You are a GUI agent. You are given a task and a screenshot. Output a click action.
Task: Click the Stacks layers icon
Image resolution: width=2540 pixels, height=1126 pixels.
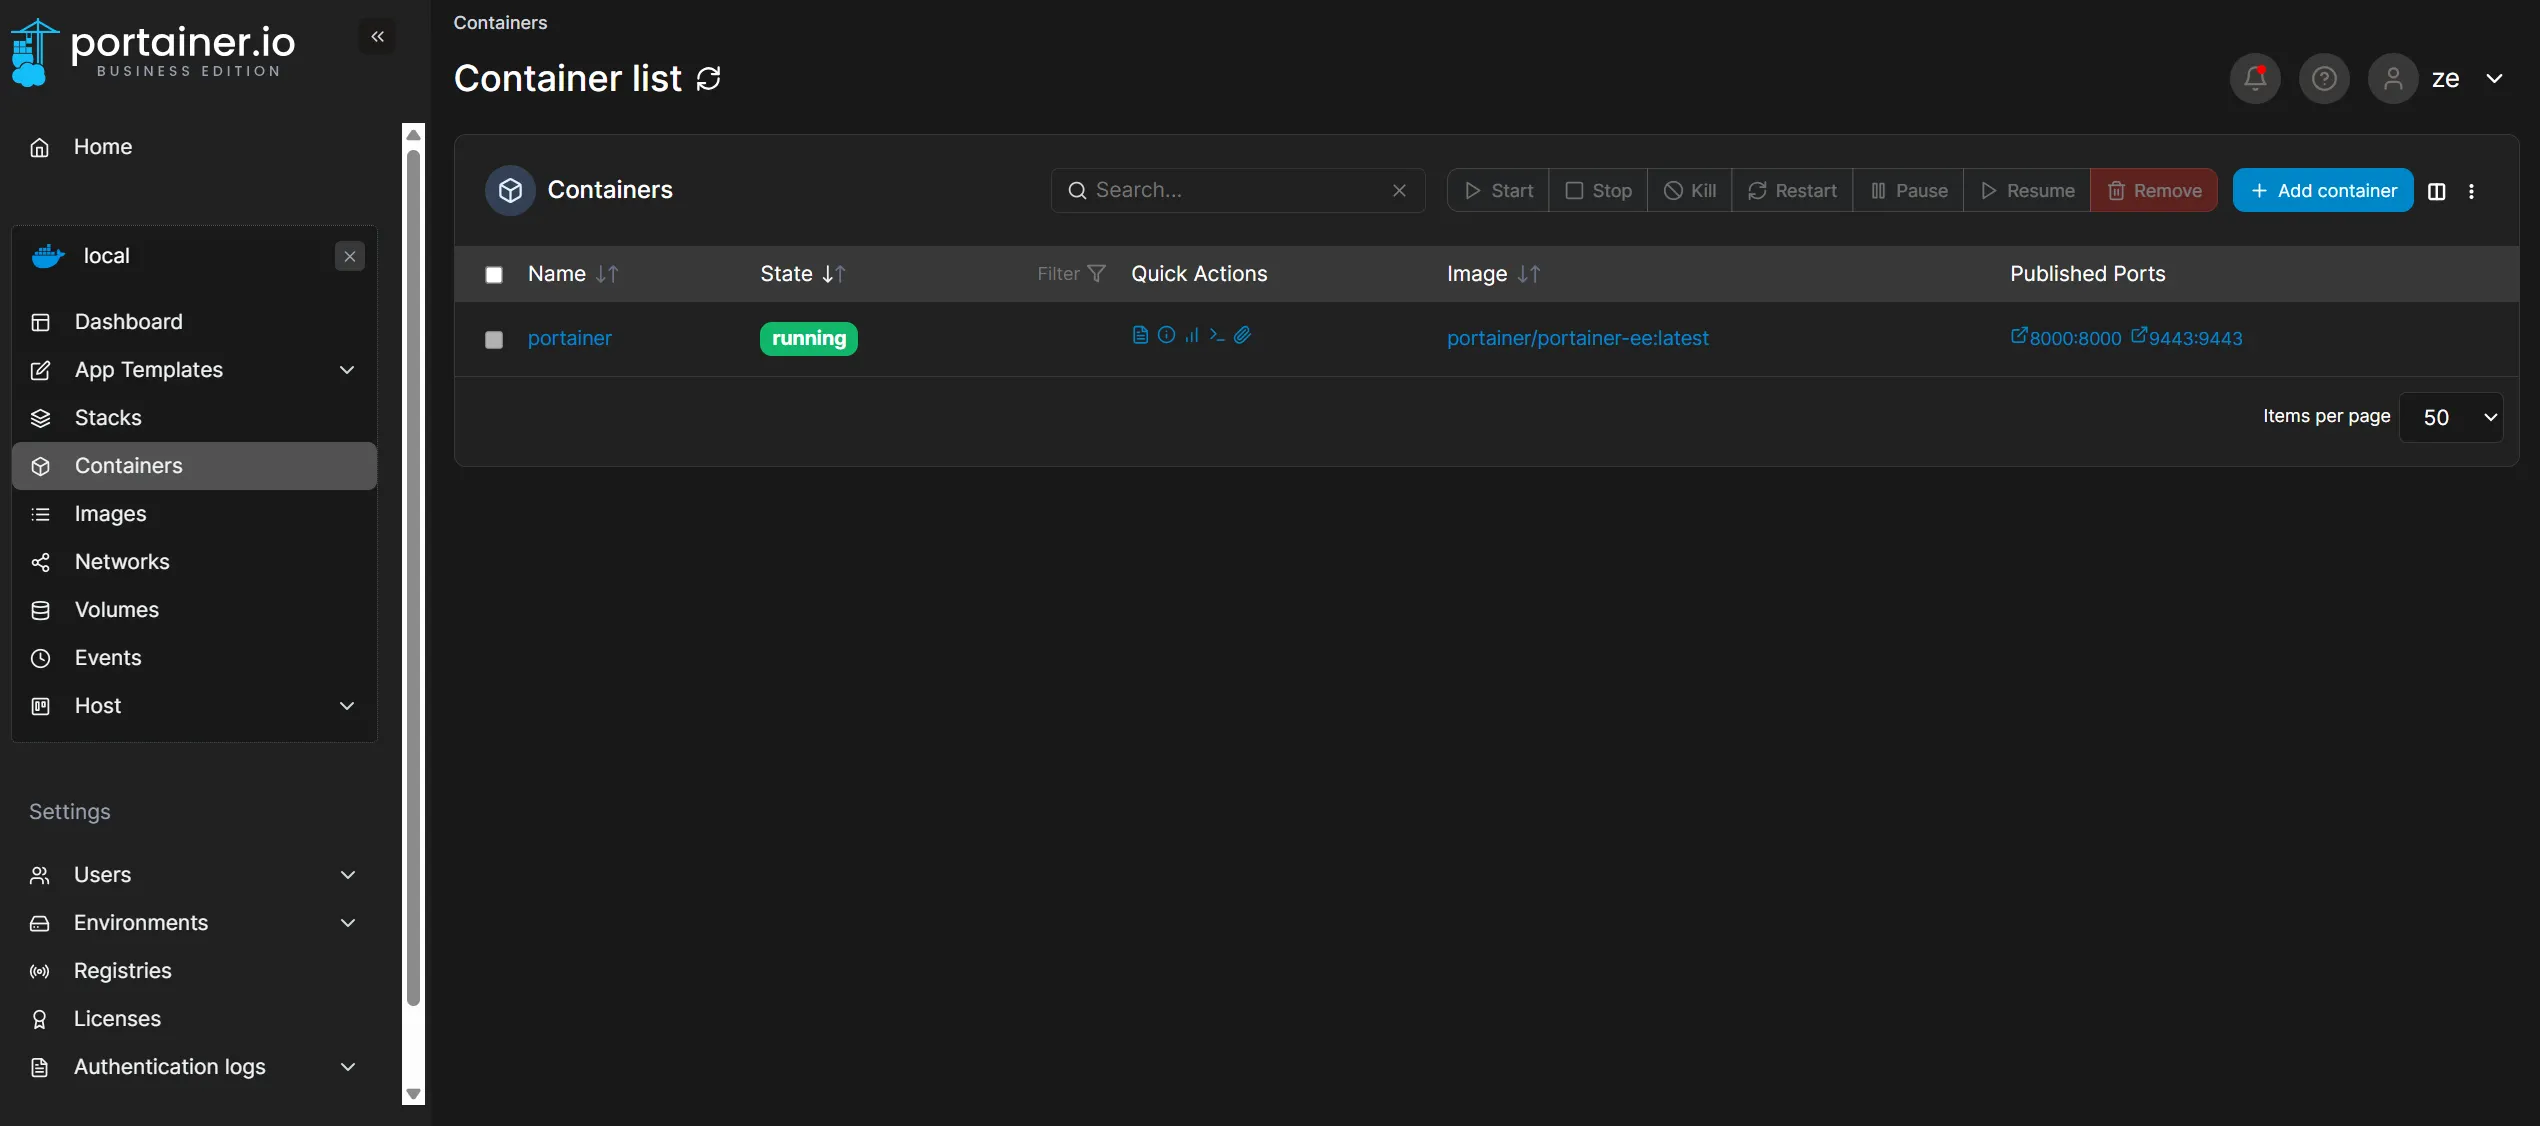click(40, 418)
